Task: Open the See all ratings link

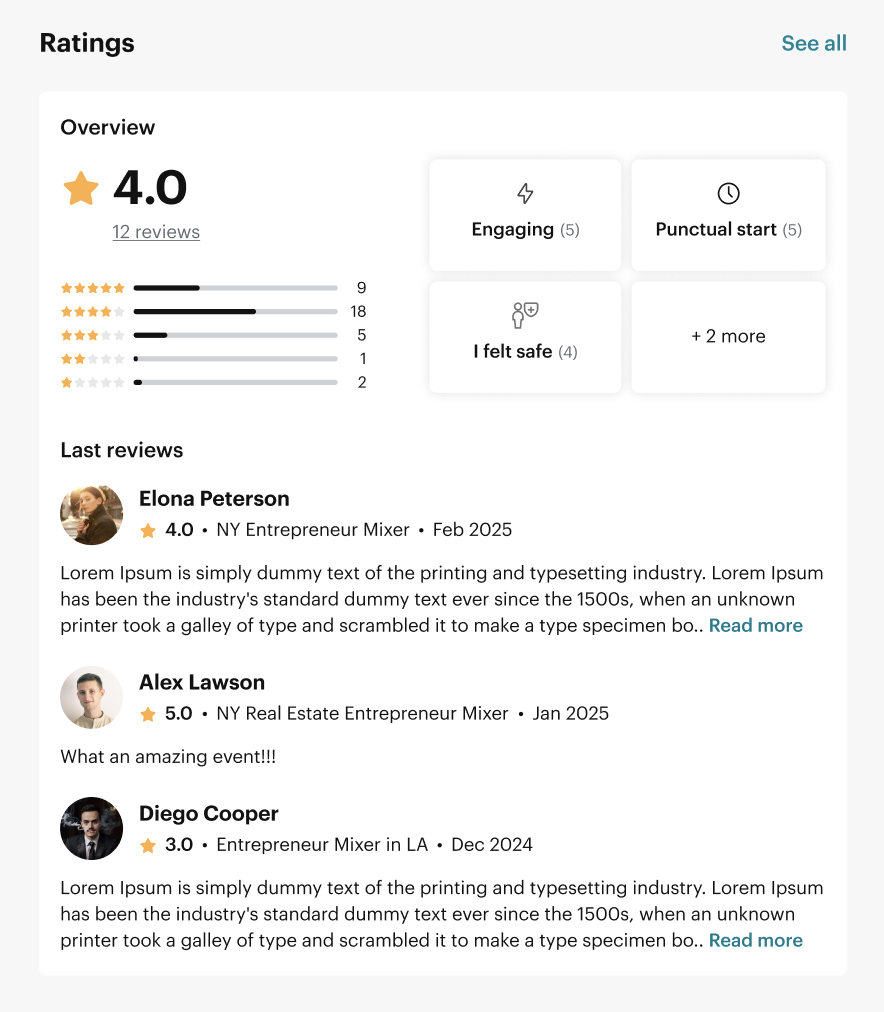Action: pos(814,43)
